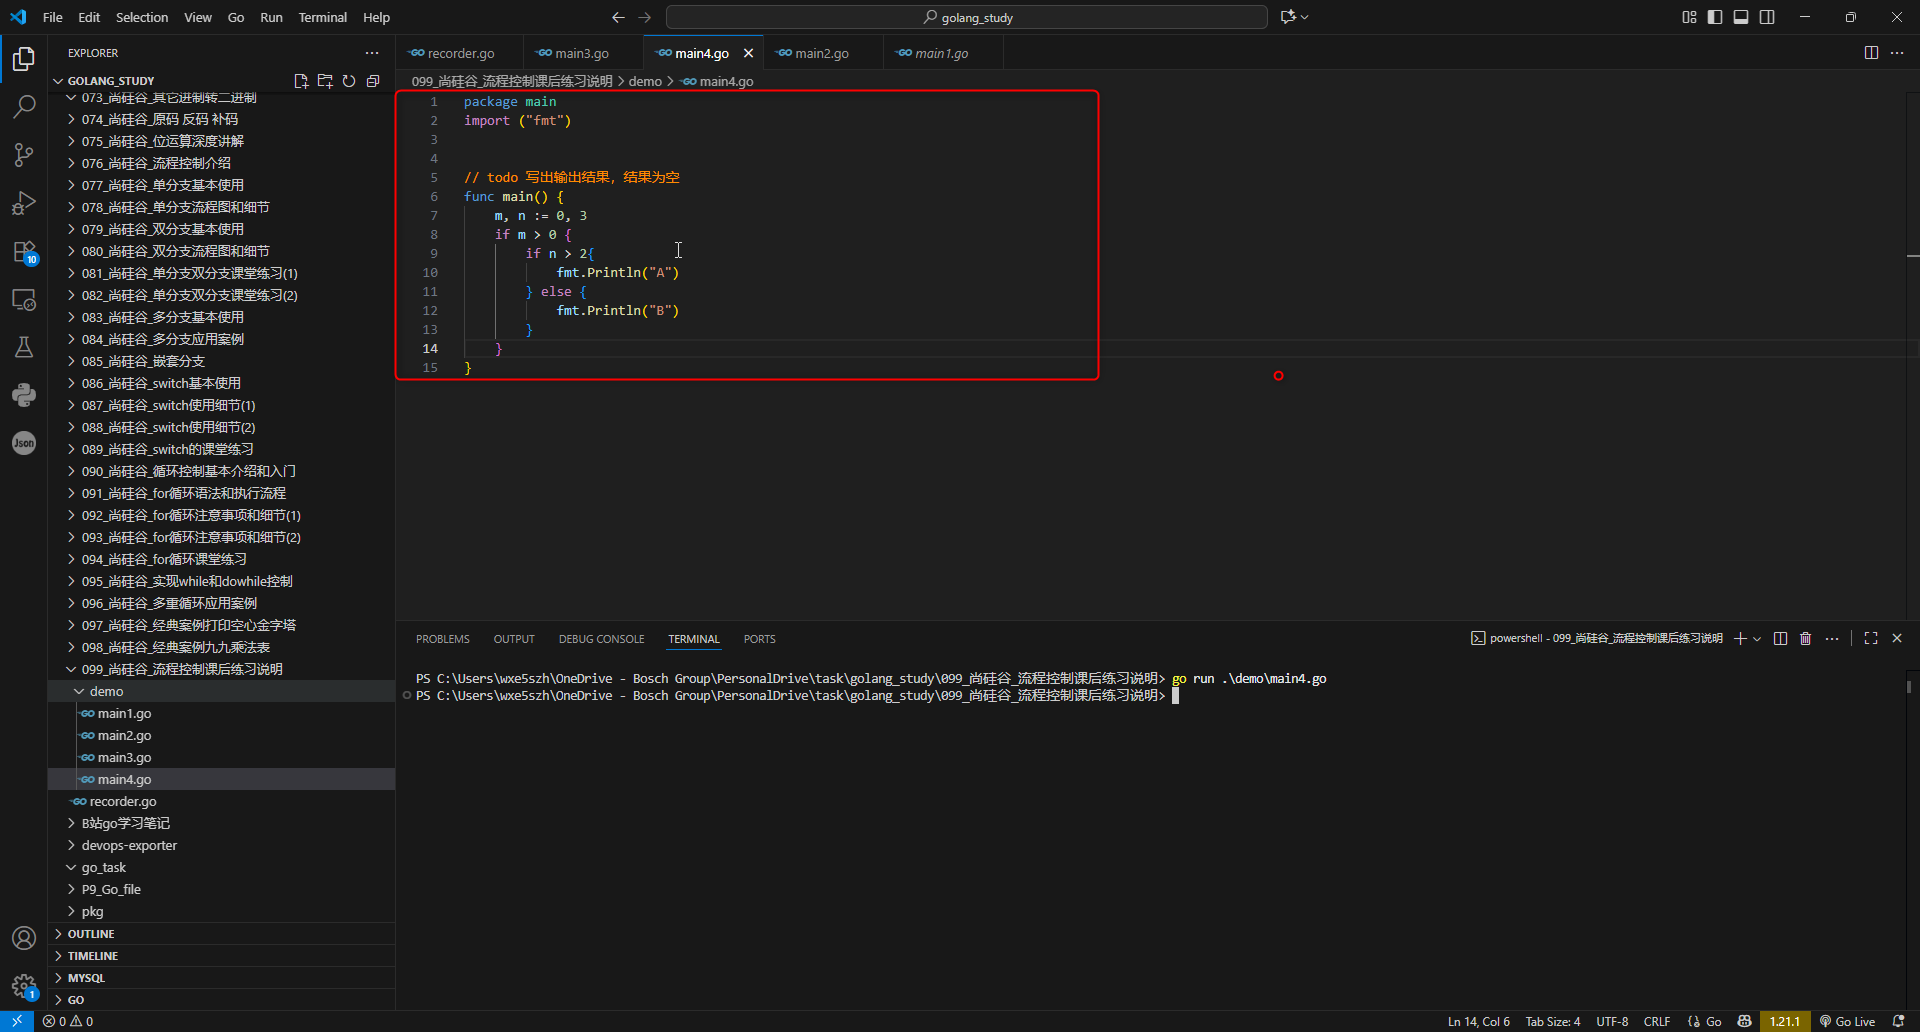The width and height of the screenshot is (1920, 1032).
Task: Open the Selection menu
Action: [x=142, y=17]
